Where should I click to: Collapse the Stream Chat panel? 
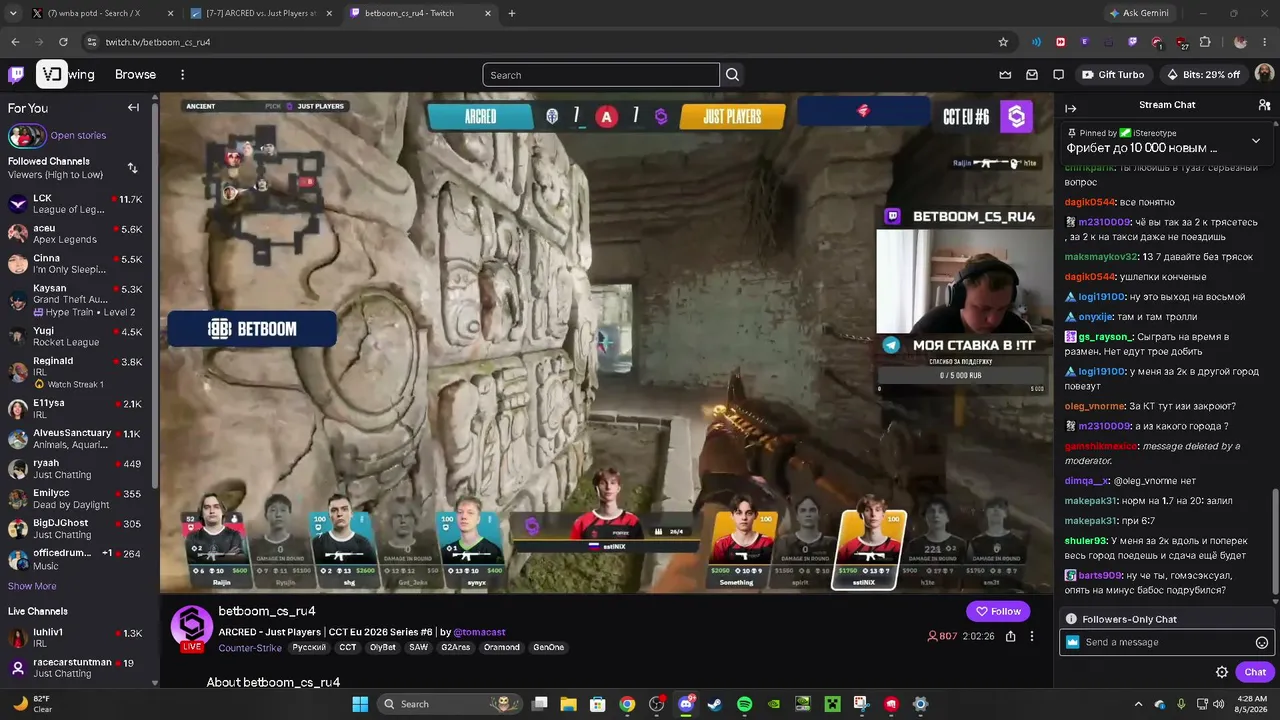click(x=1071, y=108)
